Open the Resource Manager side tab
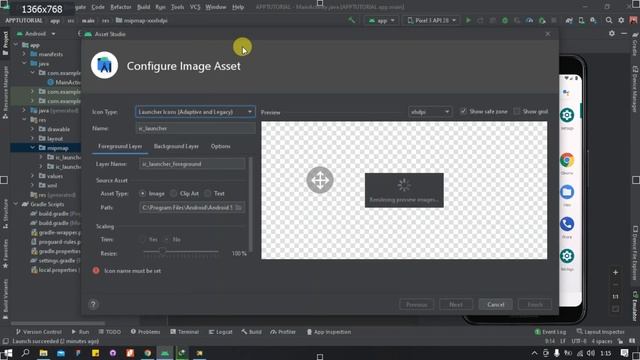The height and width of the screenshot is (360, 640). pyautogui.click(x=5, y=93)
